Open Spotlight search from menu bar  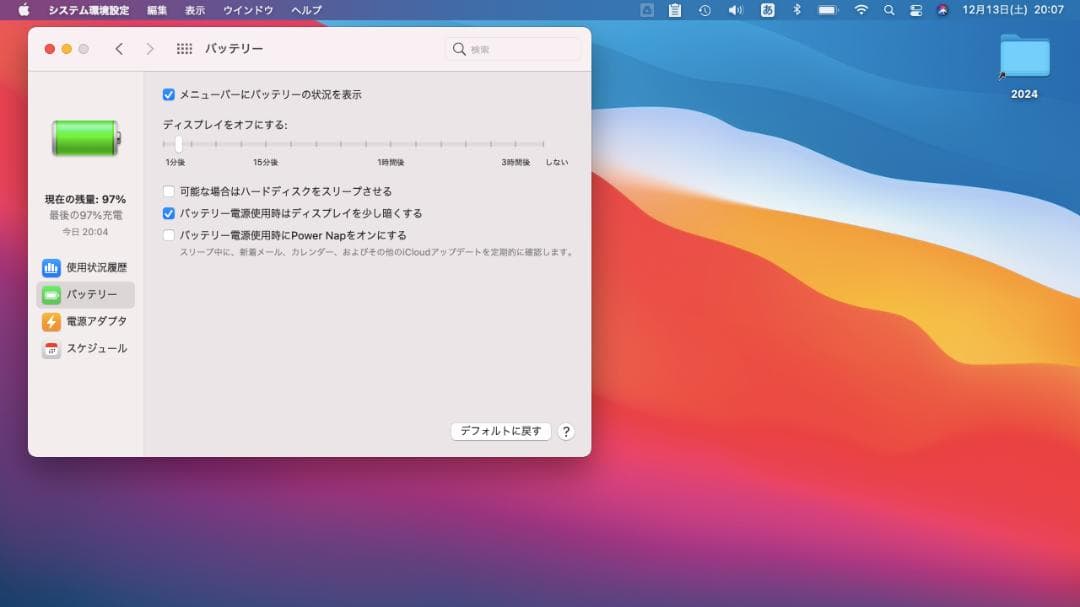889,11
